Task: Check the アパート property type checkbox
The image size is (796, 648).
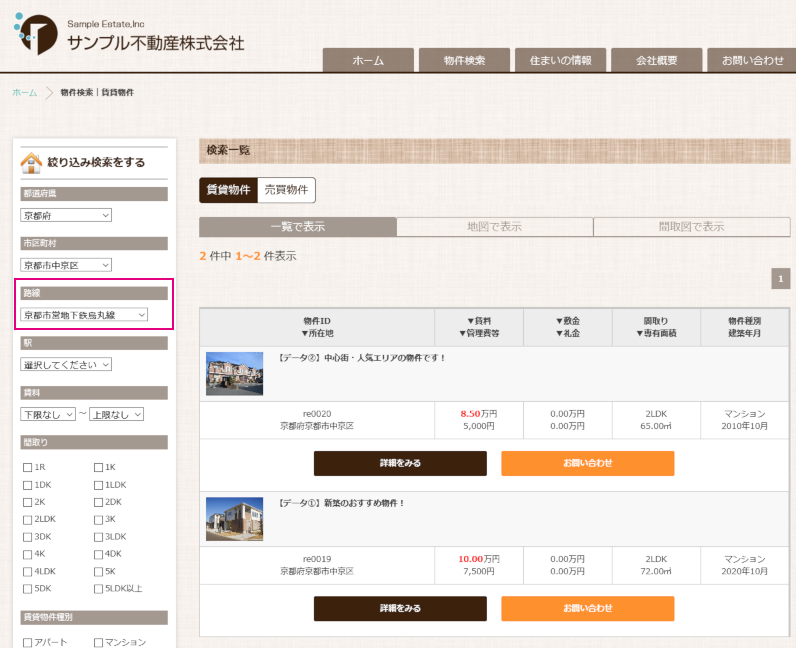Action: point(27,642)
